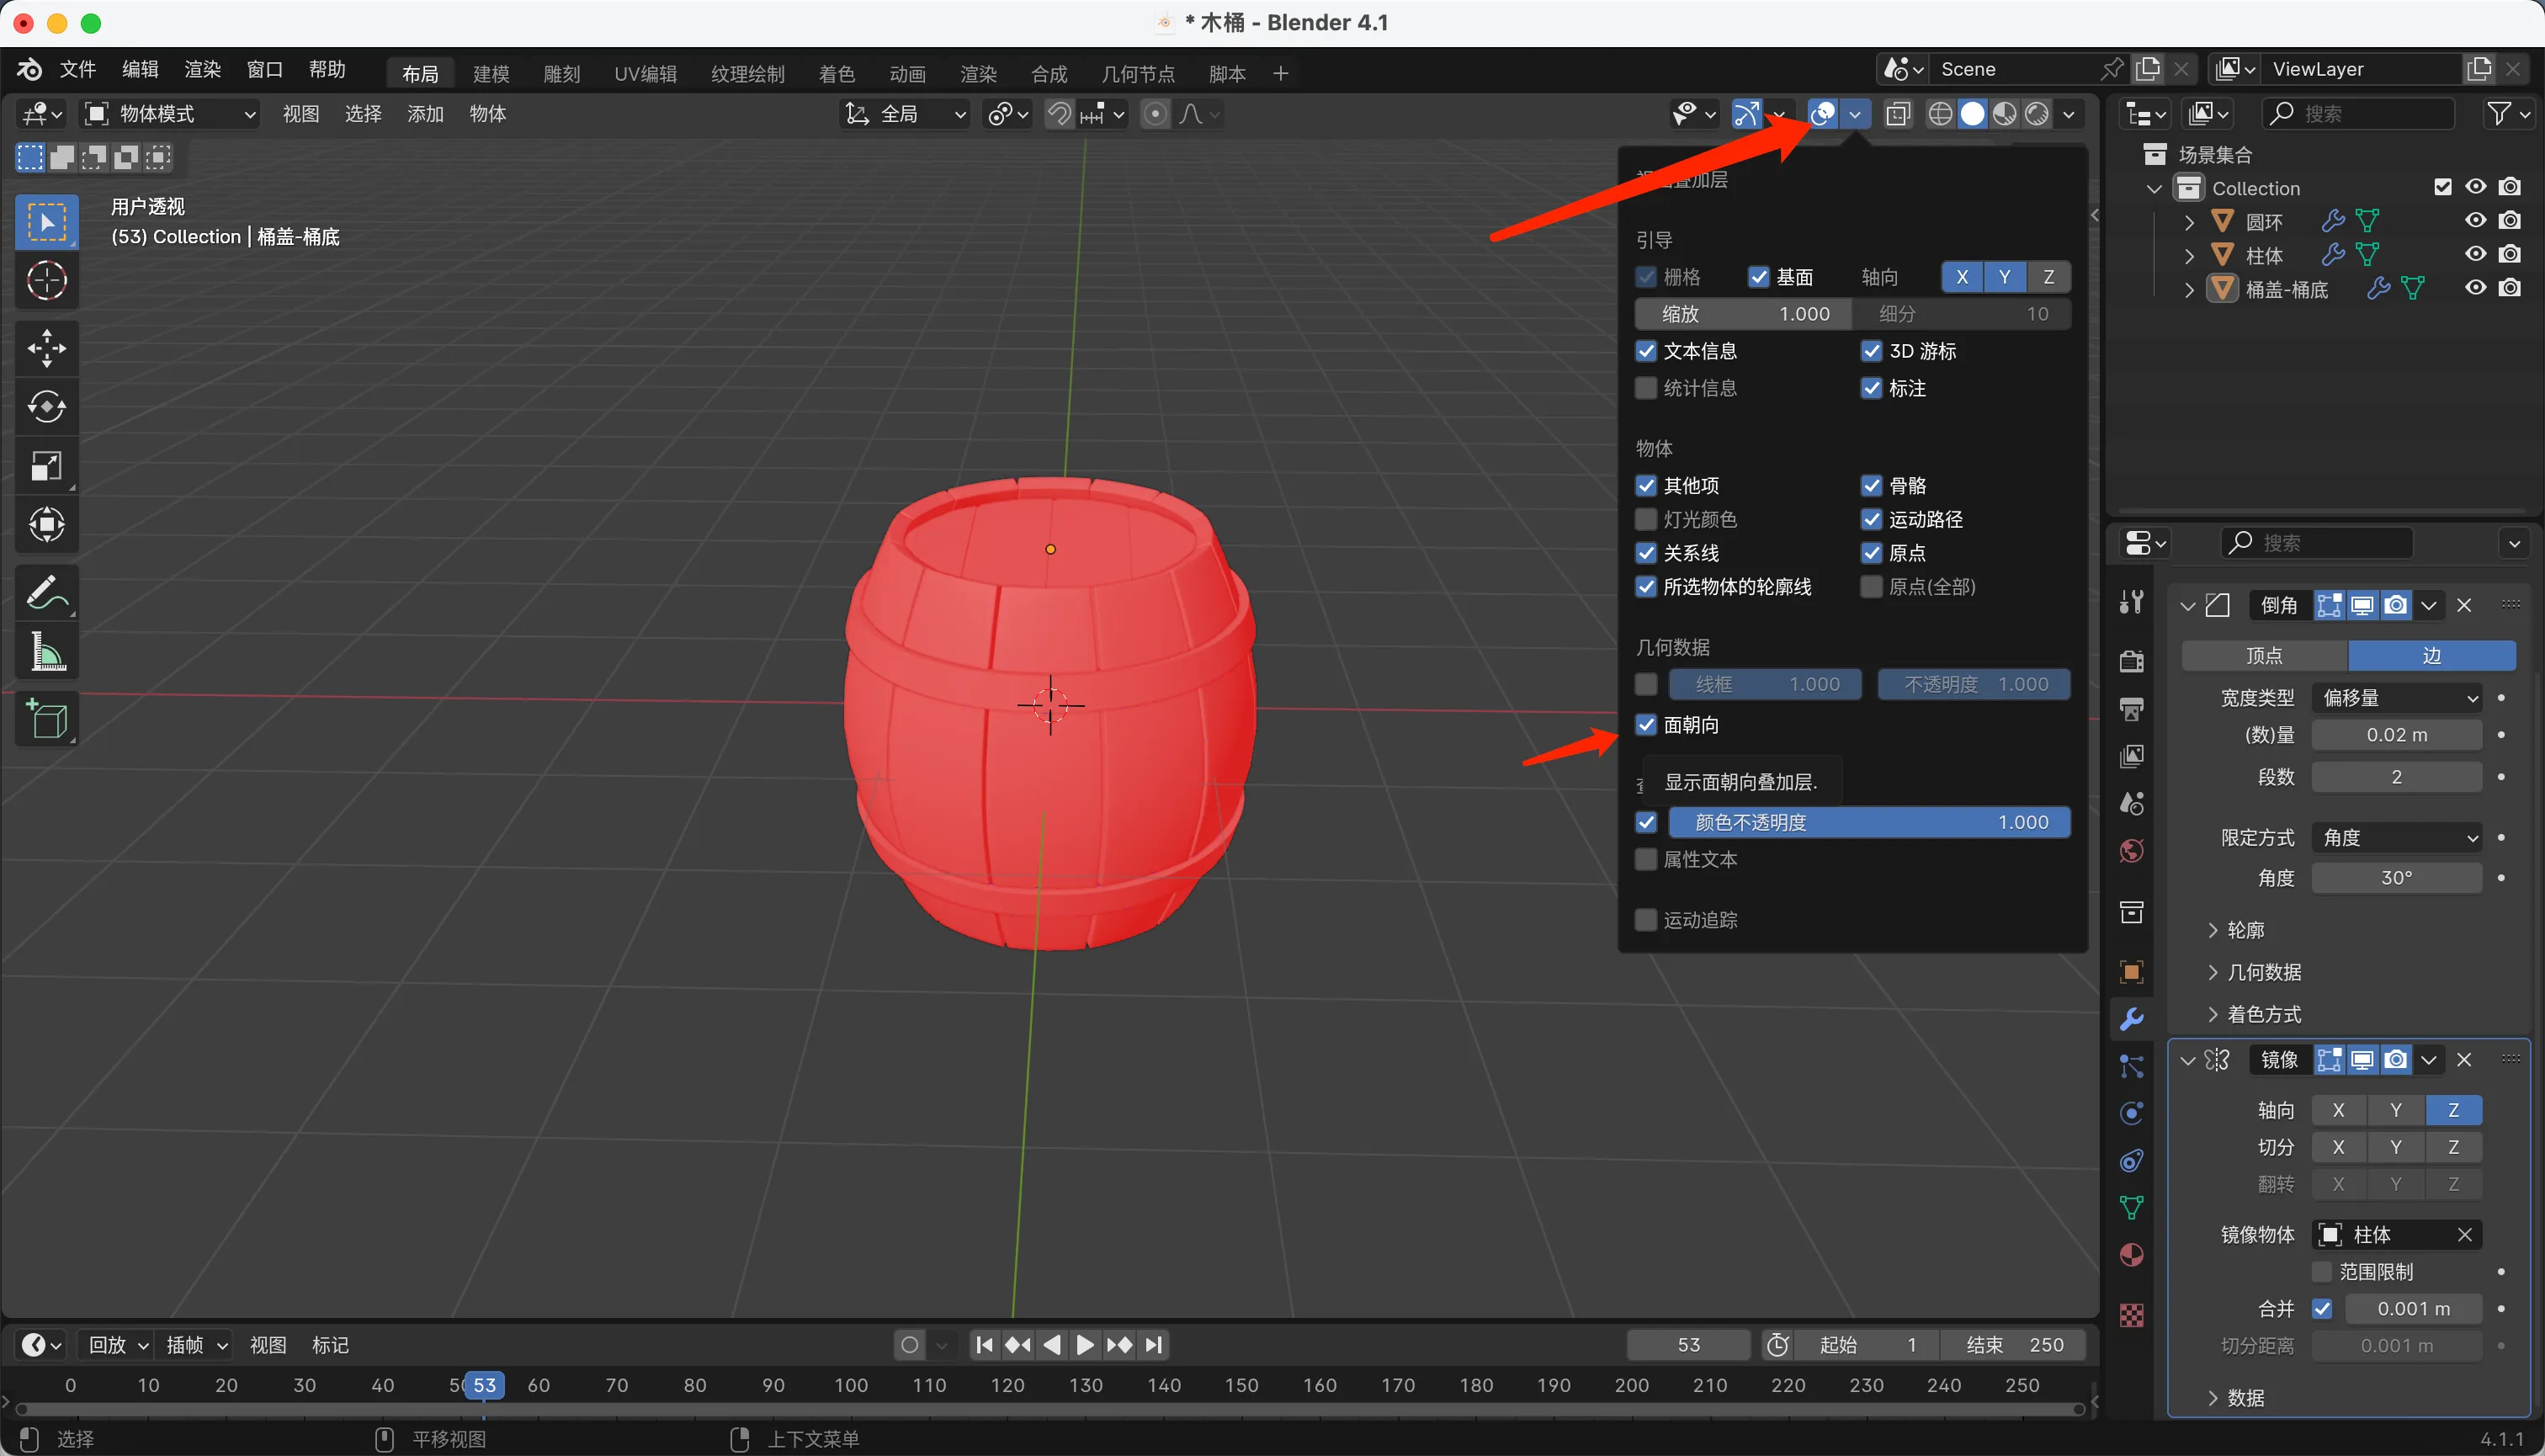Click the Add Cube tool icon
This screenshot has width=2545, height=1456.
pos(46,718)
